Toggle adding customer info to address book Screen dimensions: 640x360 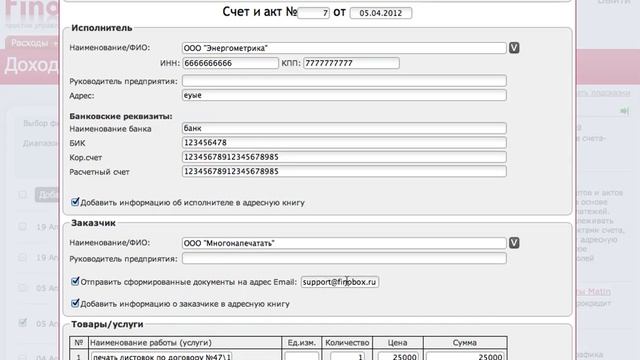tap(75, 303)
